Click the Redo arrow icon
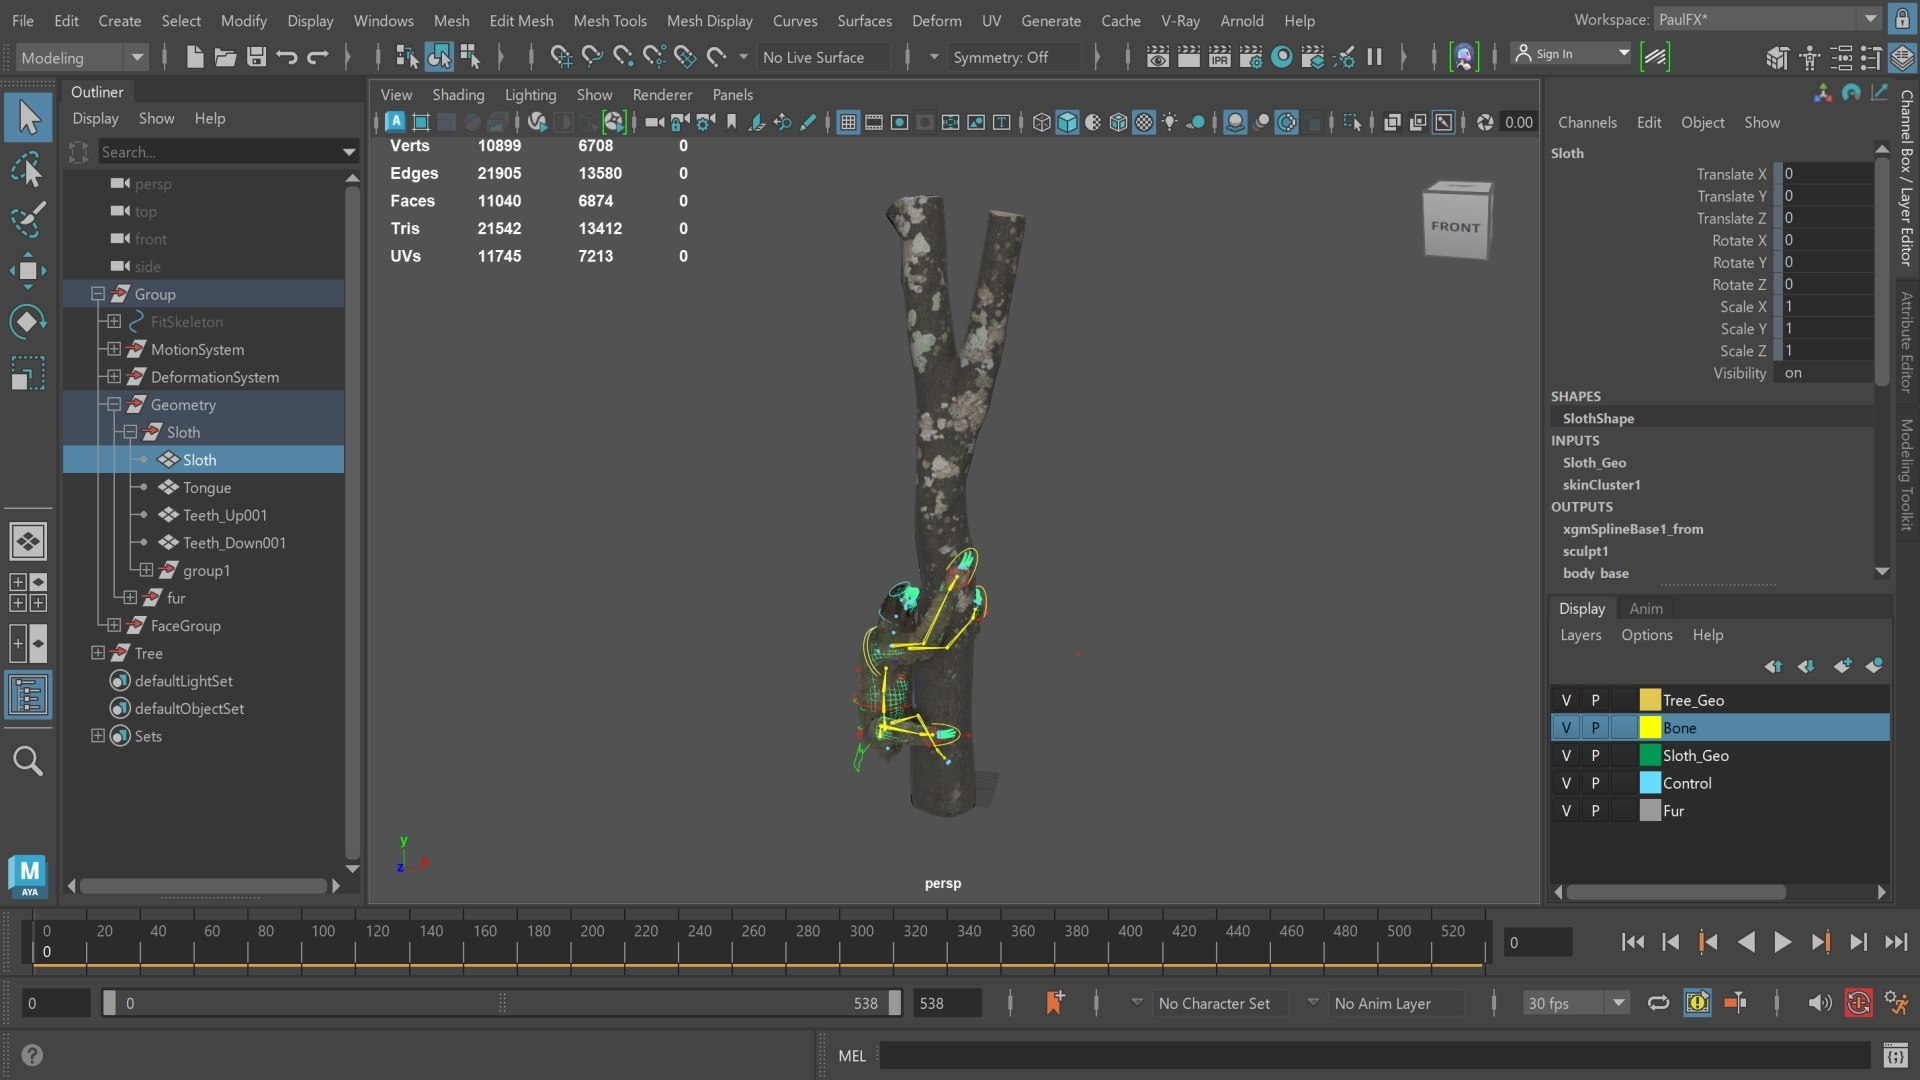This screenshot has width=1920, height=1080. tap(318, 57)
